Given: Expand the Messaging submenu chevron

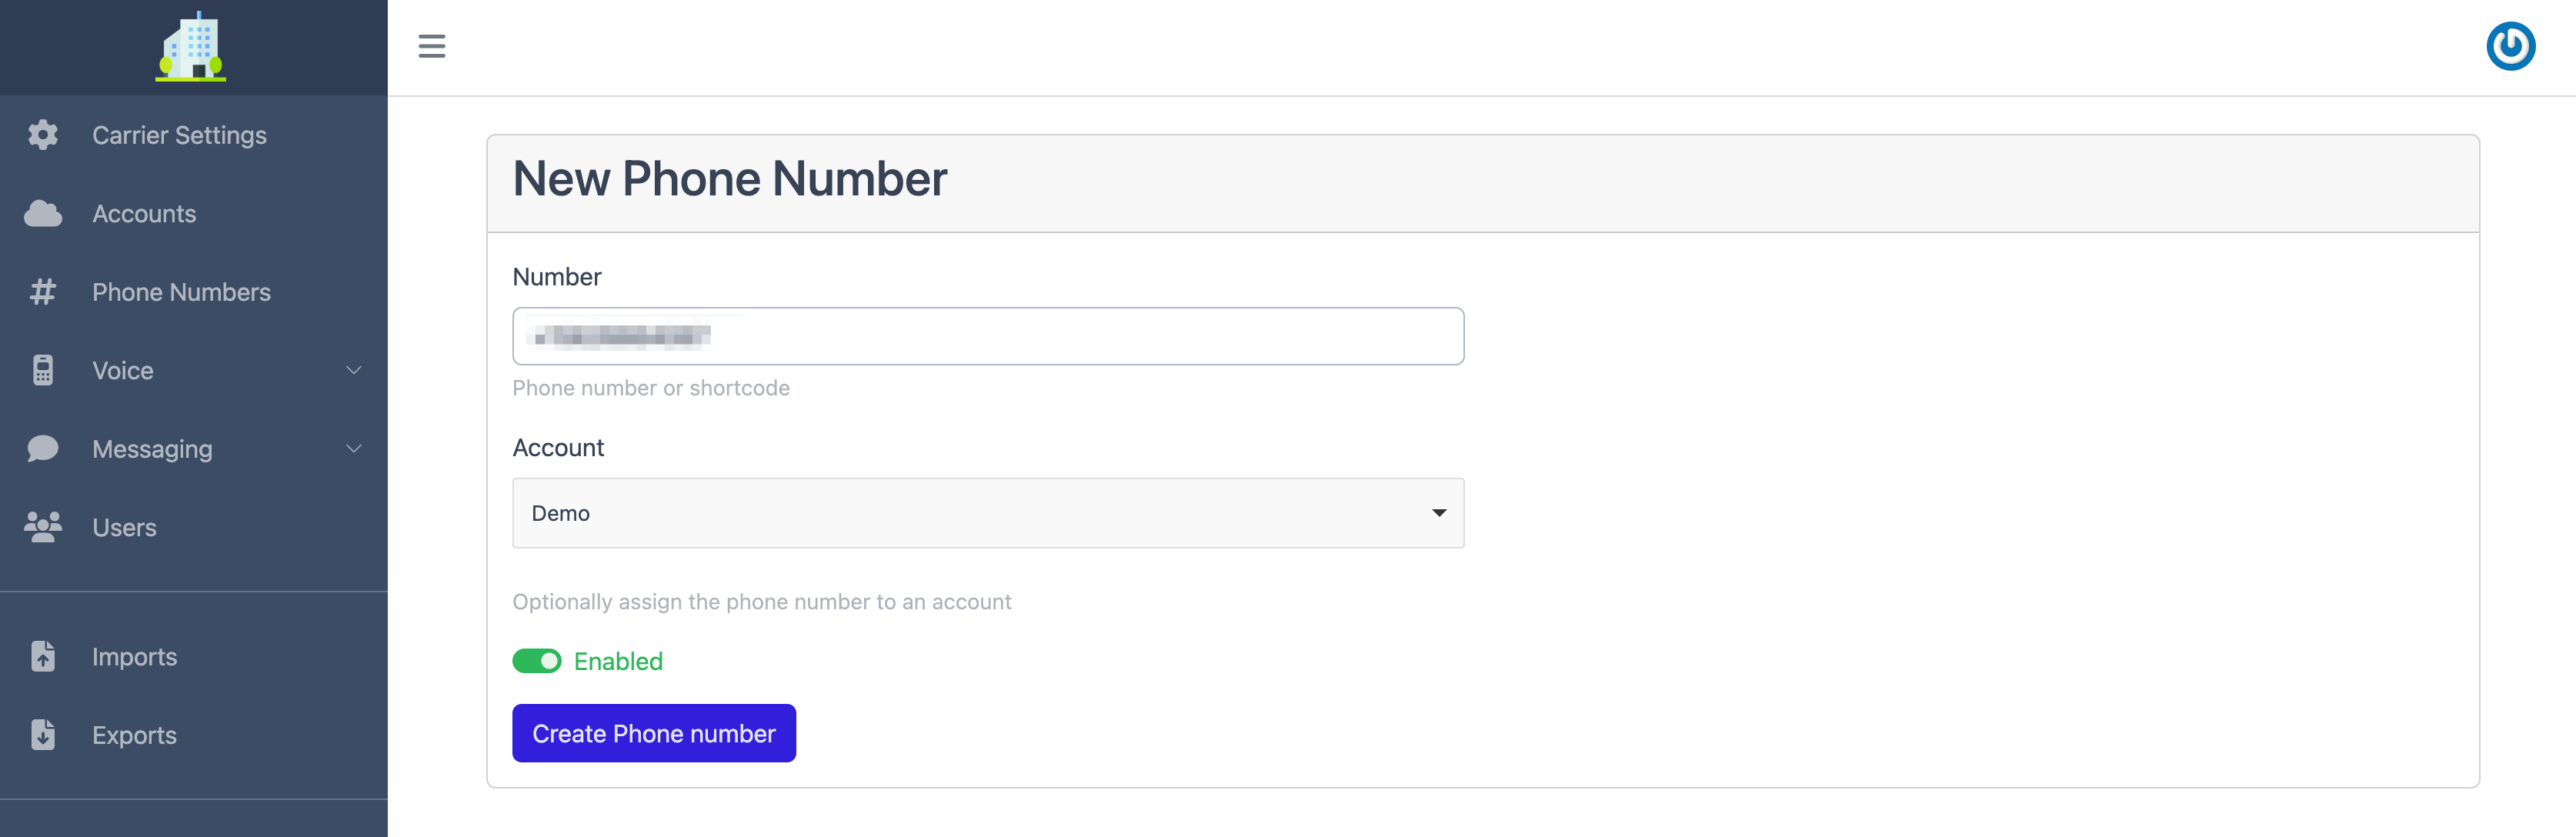Looking at the screenshot, I should point(354,449).
